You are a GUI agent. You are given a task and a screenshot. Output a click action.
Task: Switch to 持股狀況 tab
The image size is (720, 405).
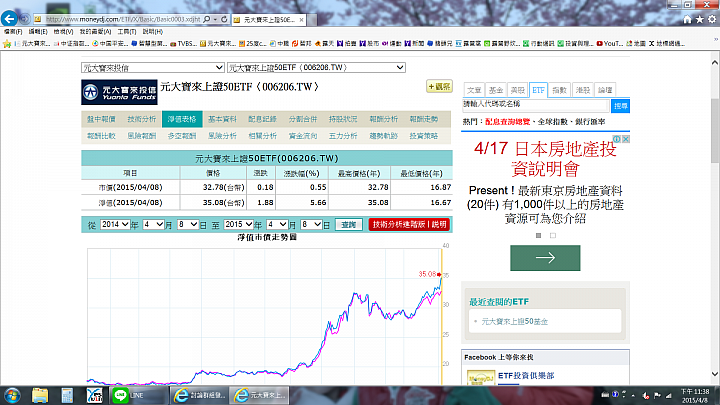pos(343,119)
